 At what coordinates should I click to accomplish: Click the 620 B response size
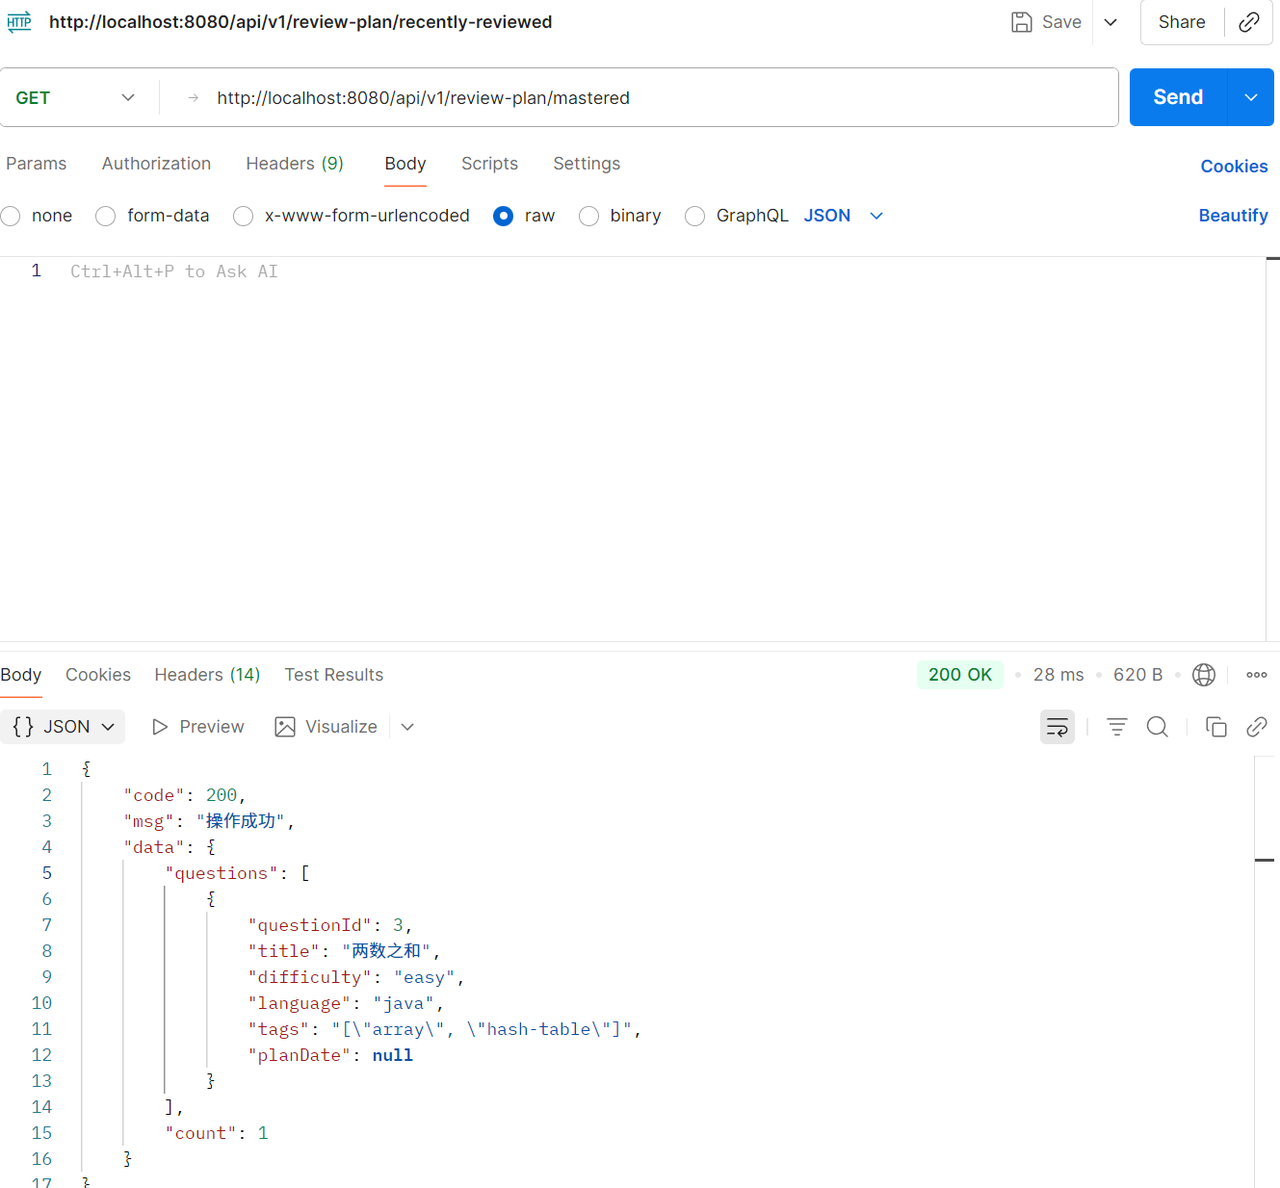(1138, 675)
